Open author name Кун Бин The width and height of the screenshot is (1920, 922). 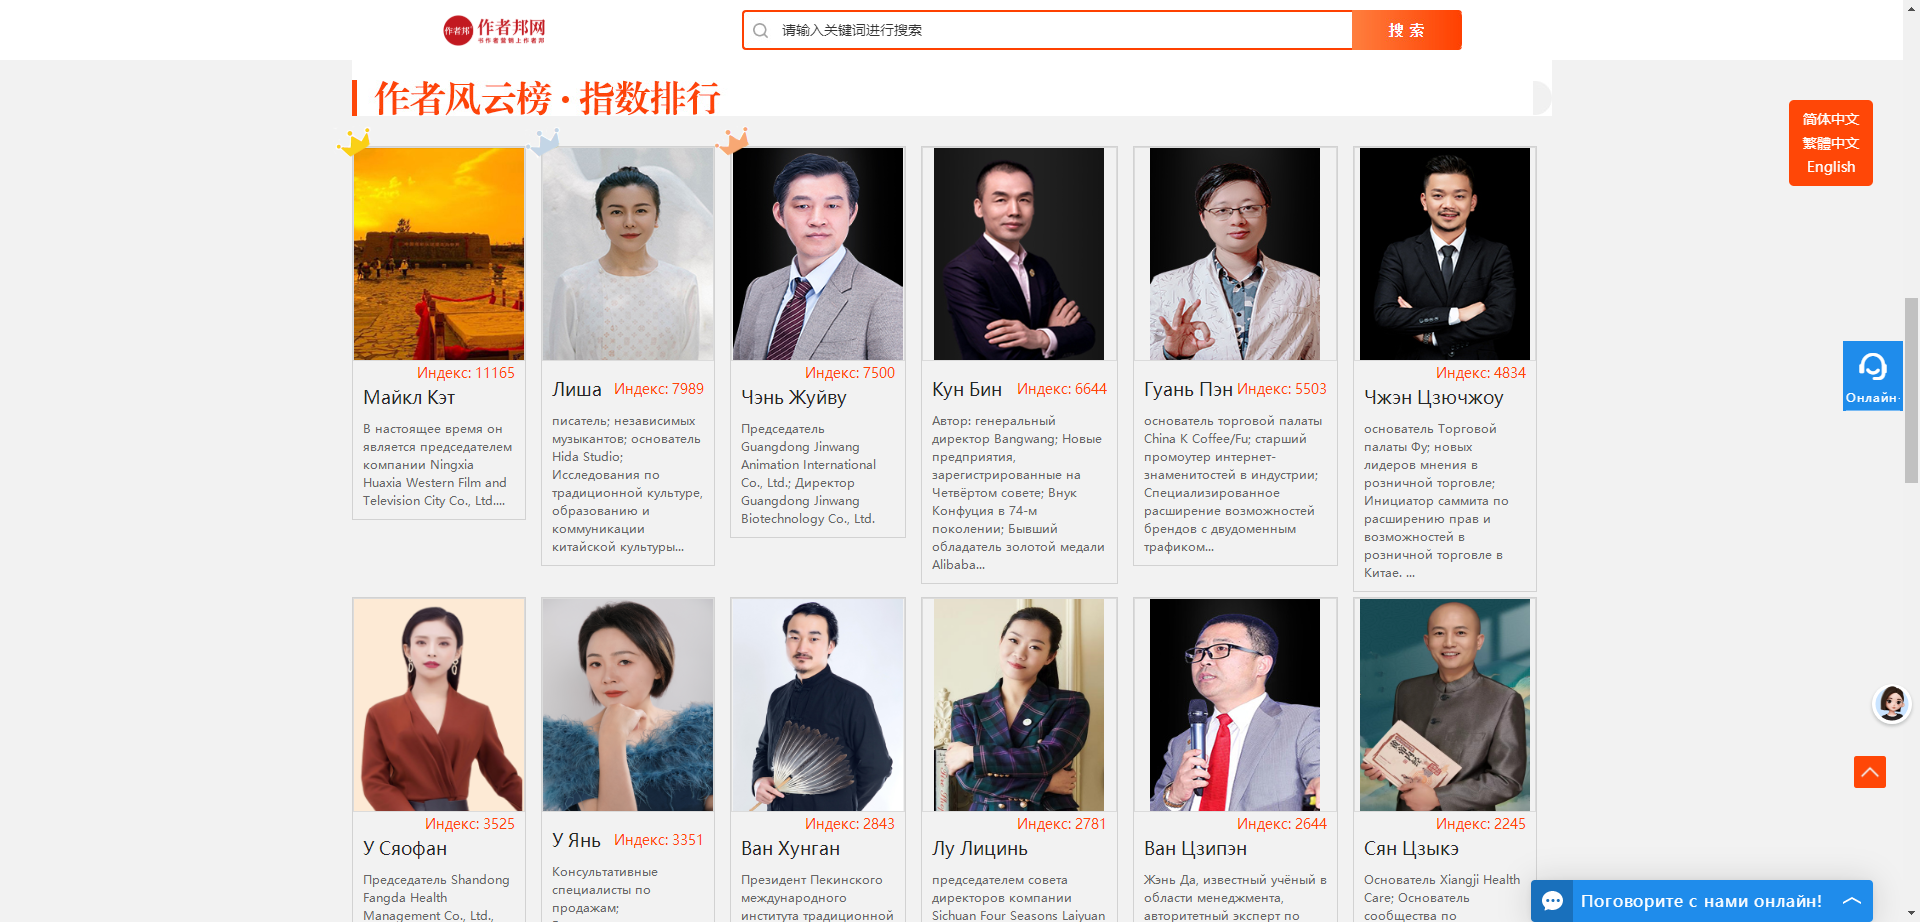pos(967,389)
